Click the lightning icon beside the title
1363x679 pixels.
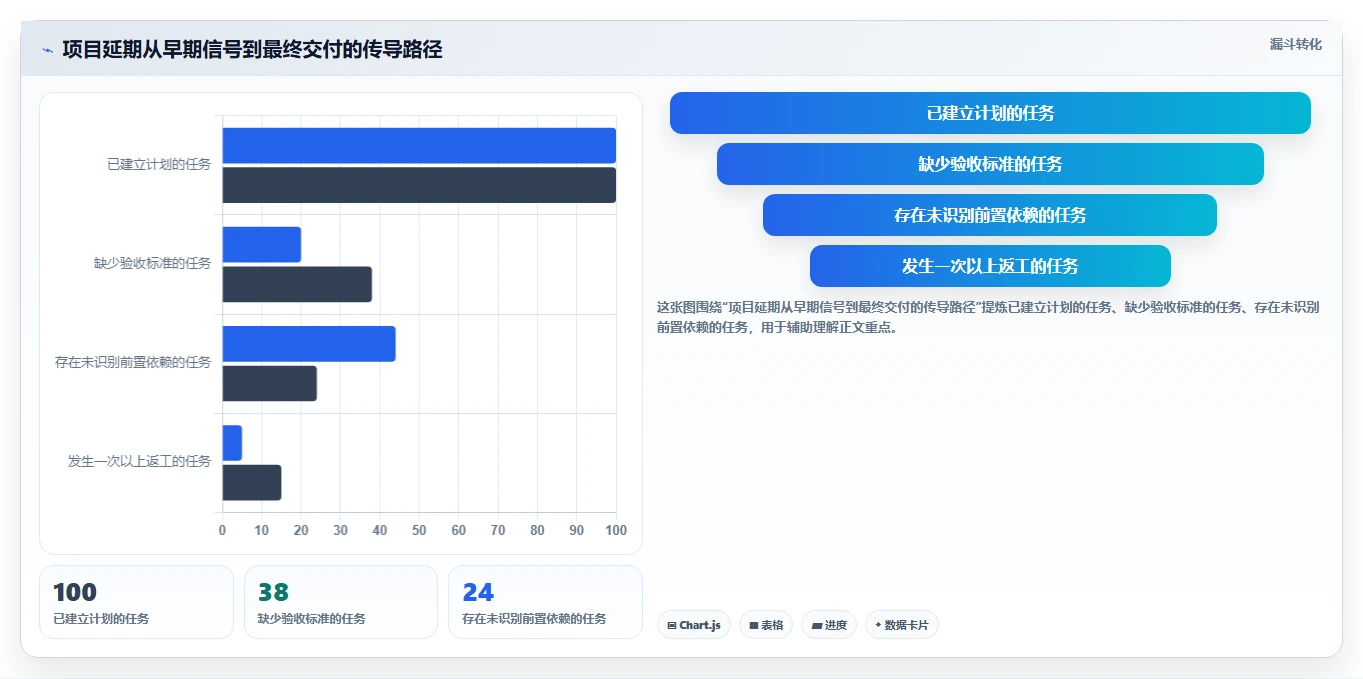point(47,50)
